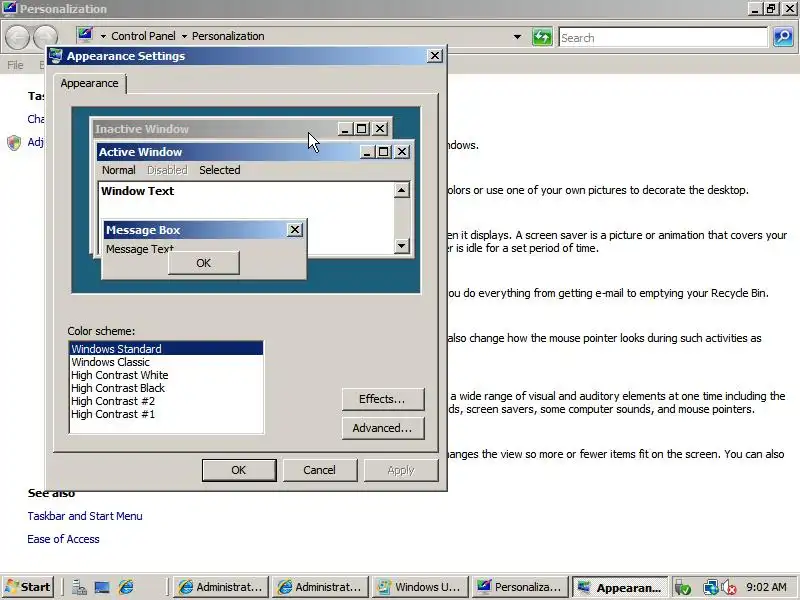The width and height of the screenshot is (800, 600).
Task: Click preview Active Window maximize button
Action: point(384,152)
